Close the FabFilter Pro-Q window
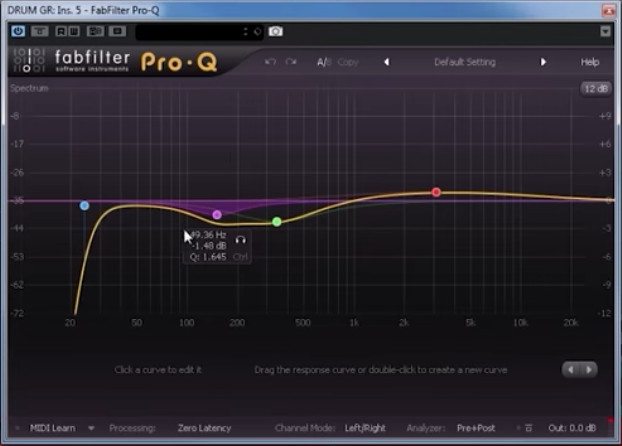Viewport: 622px width, 446px height. click(x=608, y=10)
